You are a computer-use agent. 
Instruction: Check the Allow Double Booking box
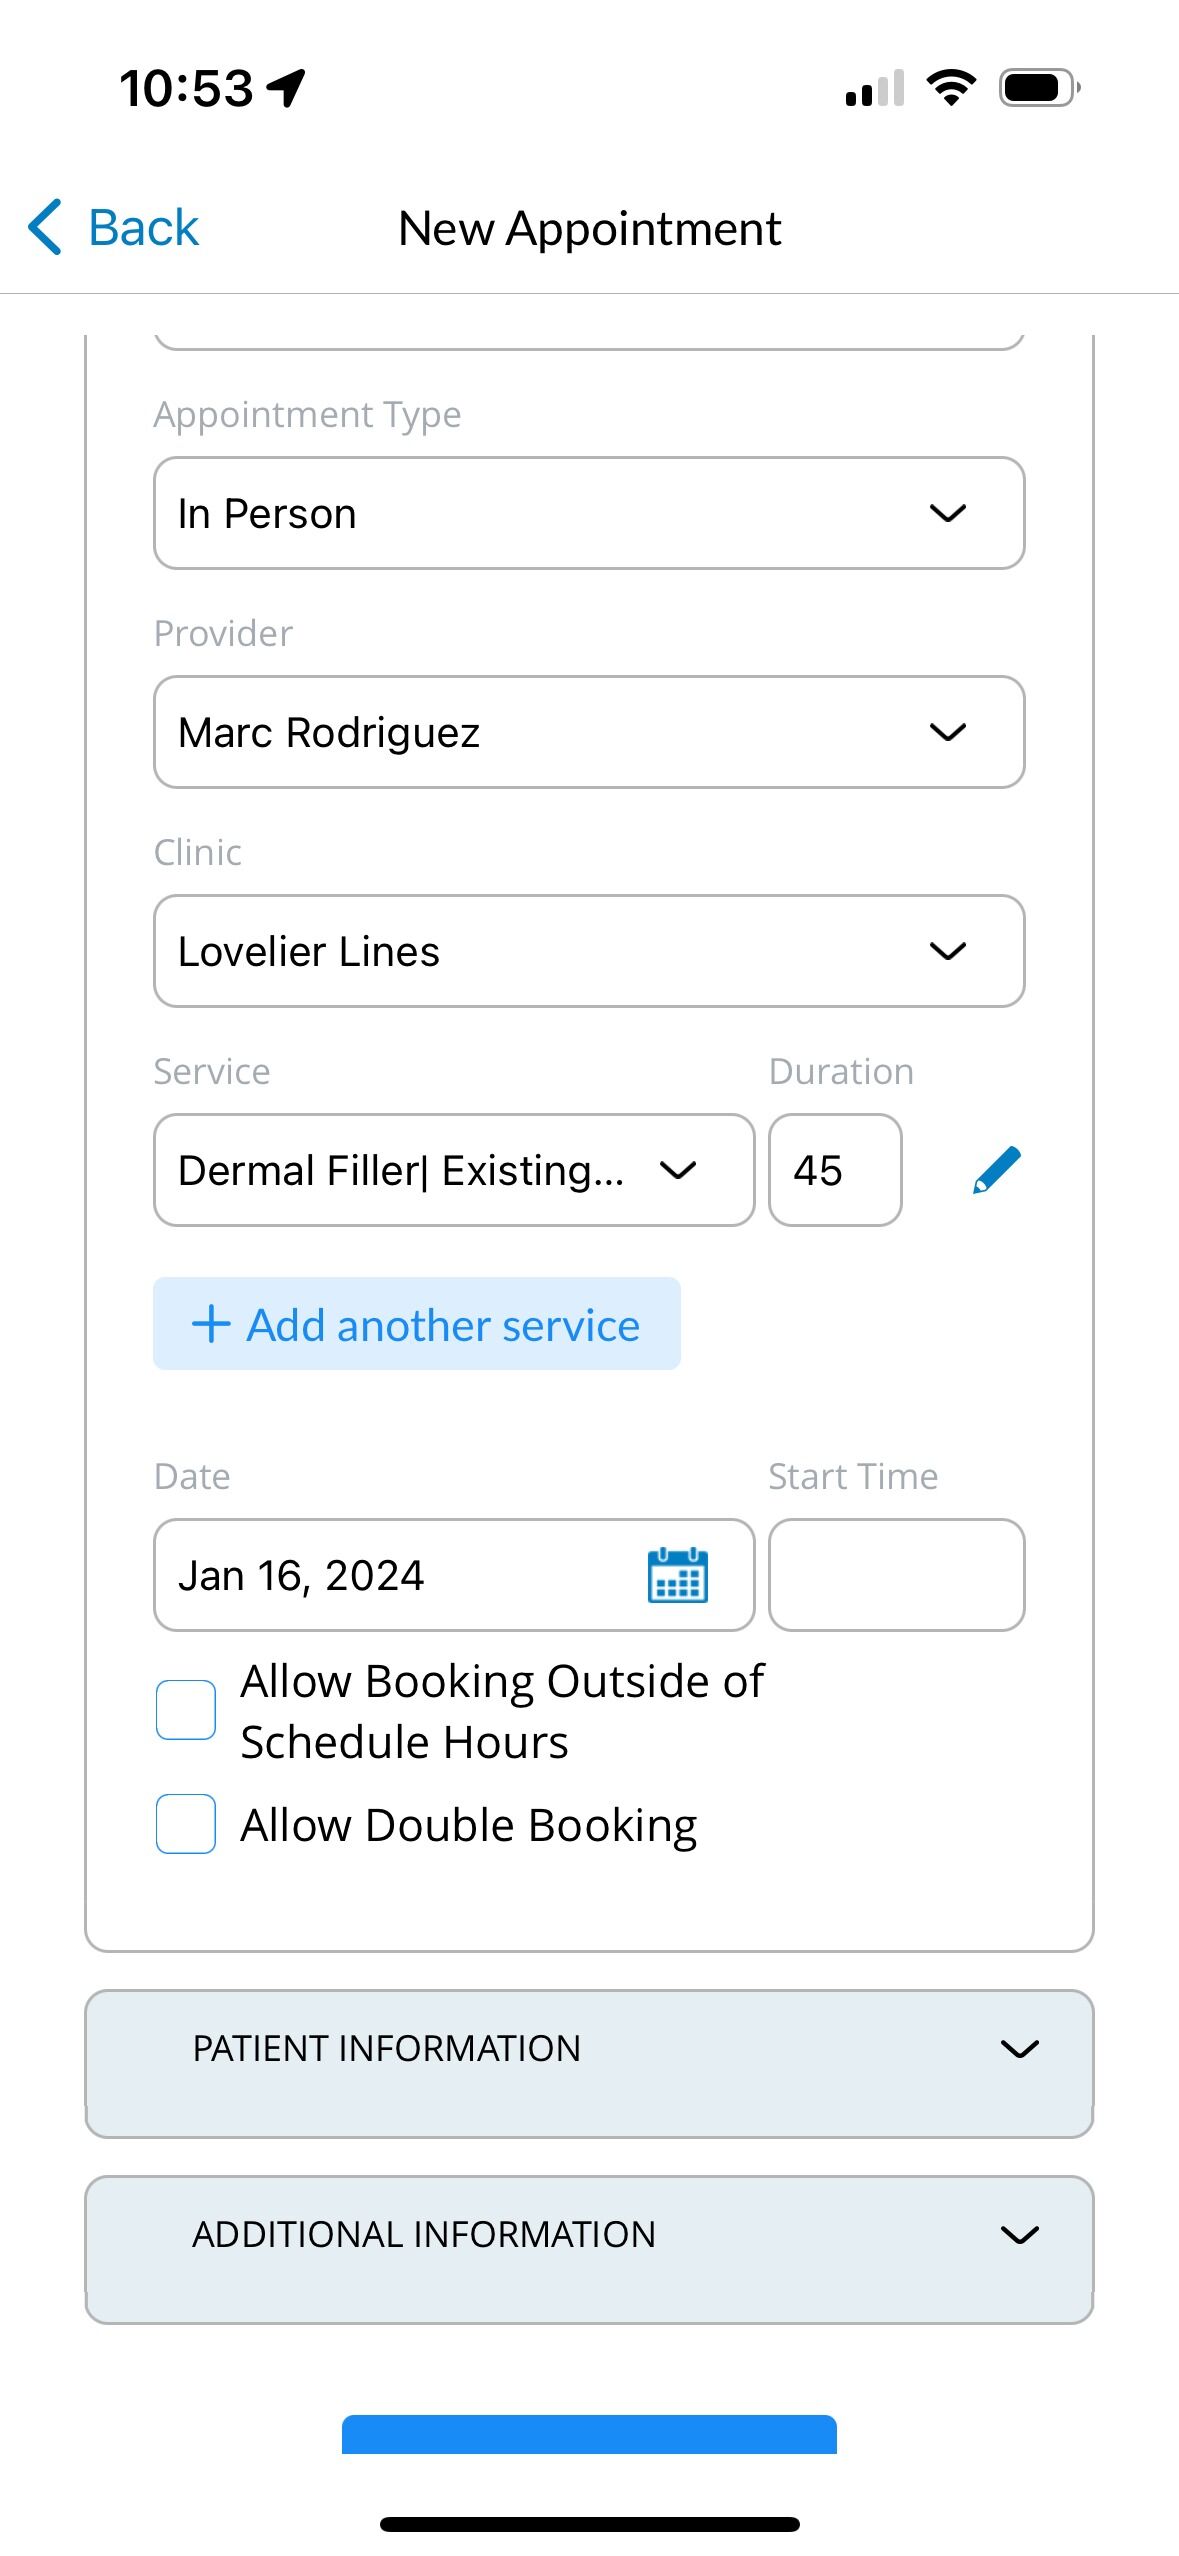pyautogui.click(x=186, y=1824)
